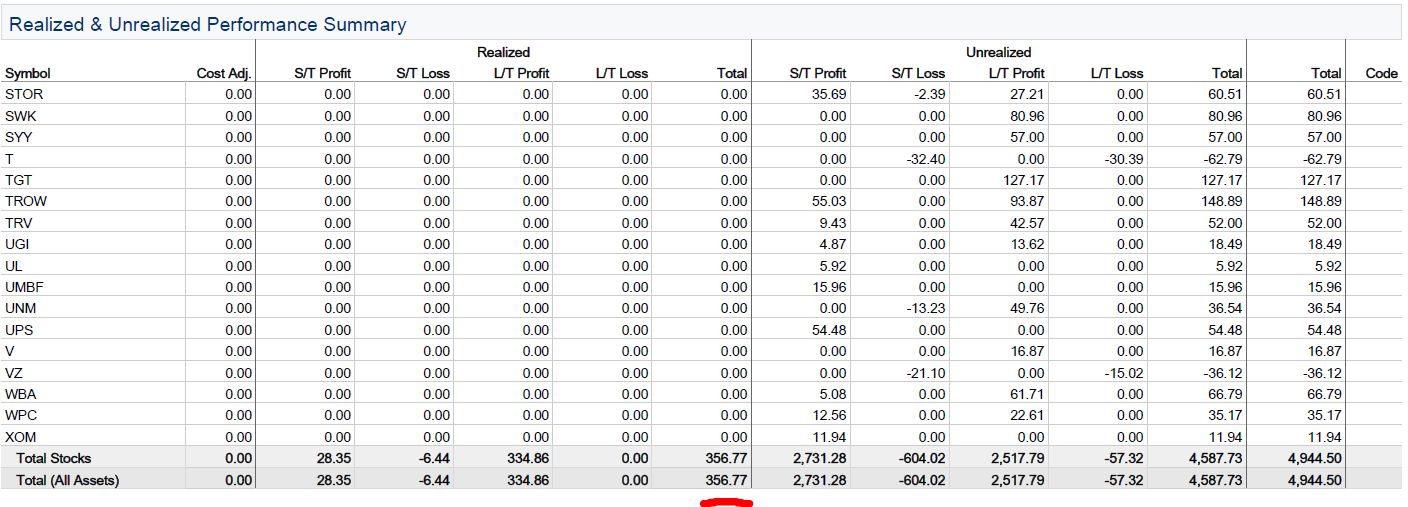Select the UPS symbol cell
Screen dimensions: 1408x507
[x=20, y=330]
